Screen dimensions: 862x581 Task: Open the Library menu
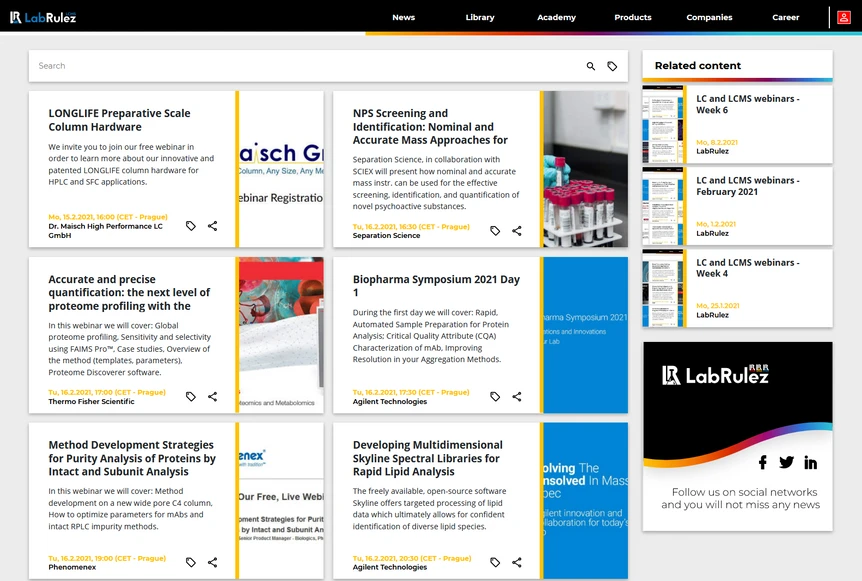[x=480, y=18]
